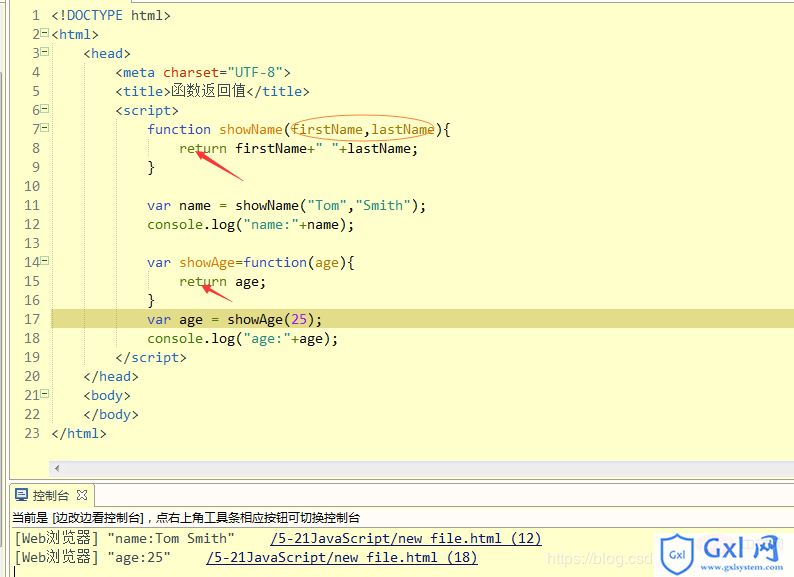Click the showName function name on line 7
This screenshot has width=794, height=577.
coord(251,130)
